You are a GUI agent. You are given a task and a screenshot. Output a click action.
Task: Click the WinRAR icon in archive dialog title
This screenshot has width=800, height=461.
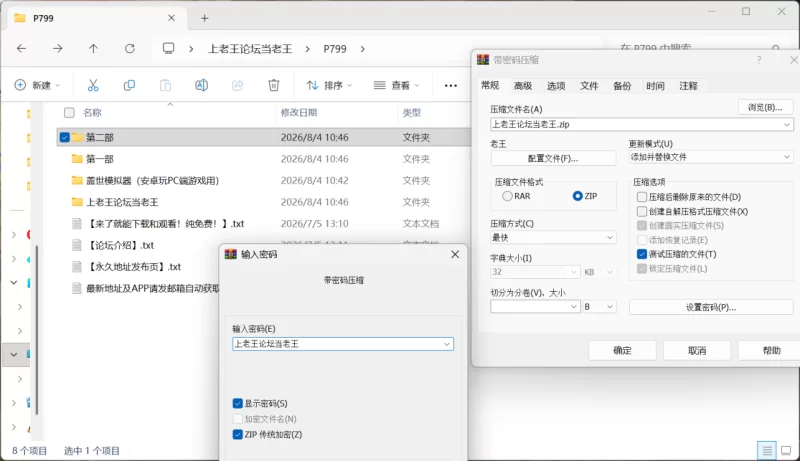(483, 60)
